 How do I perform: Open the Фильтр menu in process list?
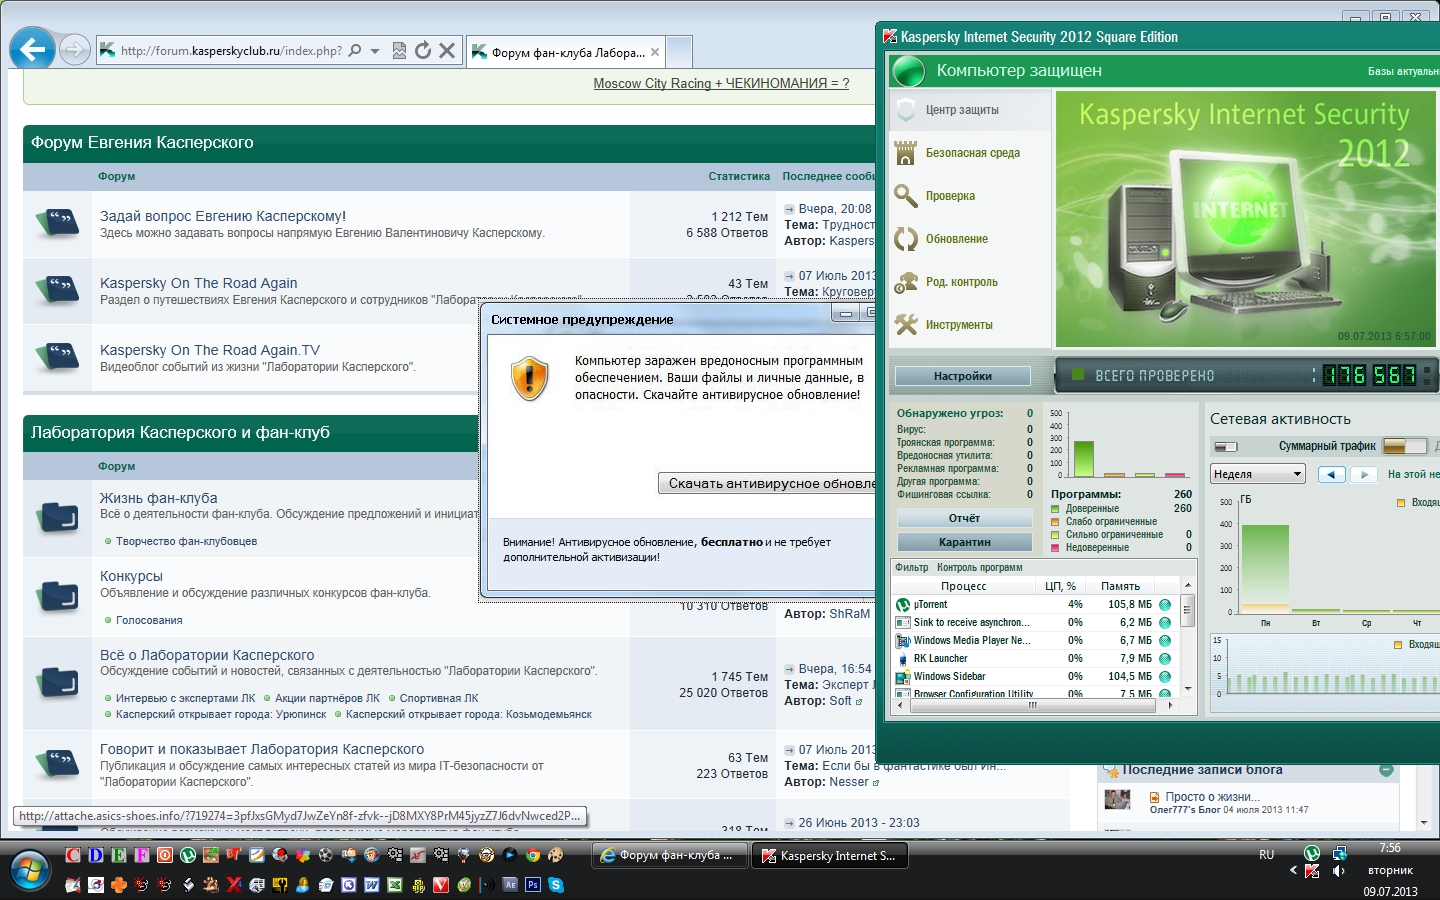pyautogui.click(x=911, y=567)
